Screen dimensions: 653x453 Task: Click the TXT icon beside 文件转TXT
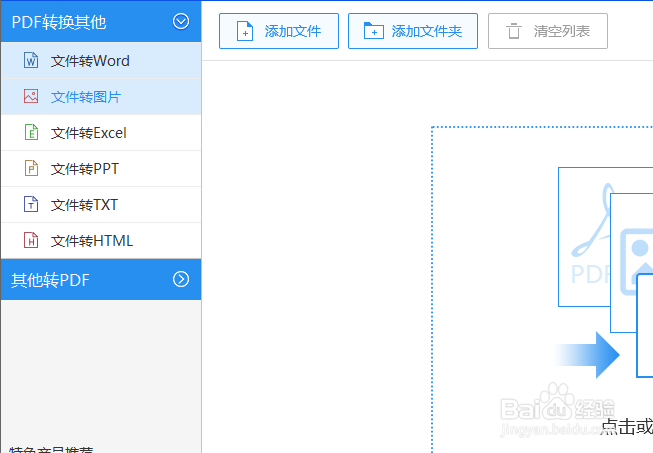pos(31,204)
